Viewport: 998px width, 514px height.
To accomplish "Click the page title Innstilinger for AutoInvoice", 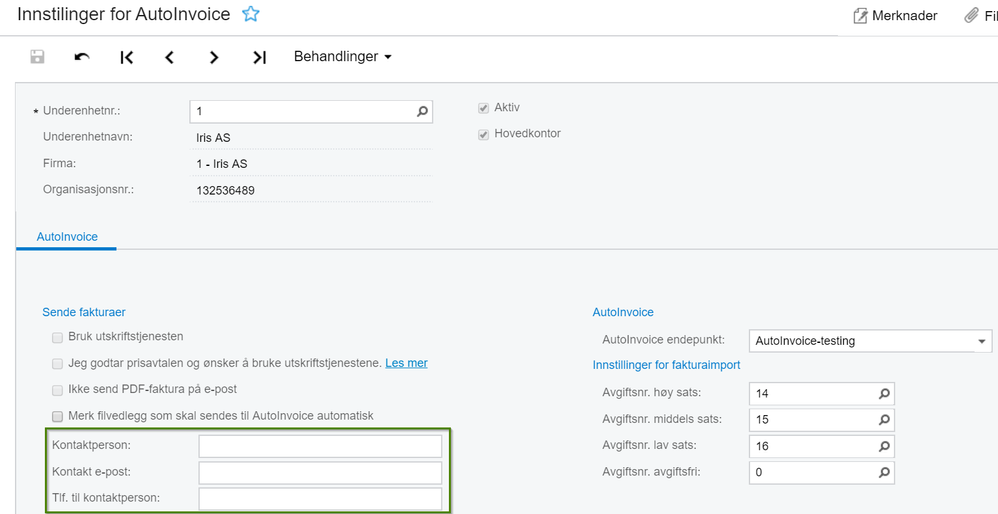I will (x=123, y=15).
